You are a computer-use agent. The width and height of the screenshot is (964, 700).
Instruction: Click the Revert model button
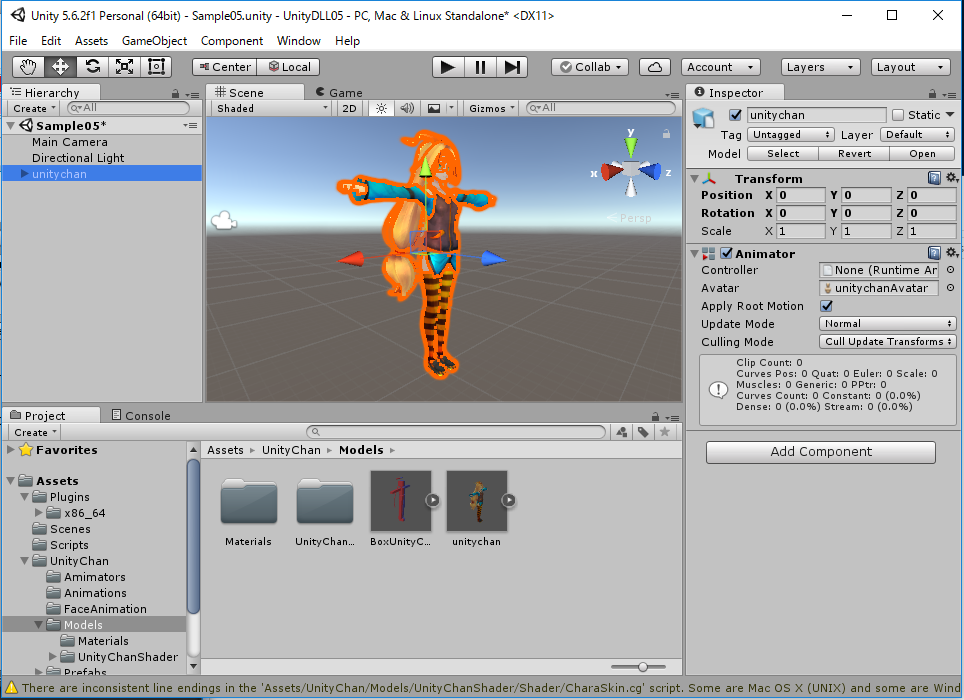point(853,154)
